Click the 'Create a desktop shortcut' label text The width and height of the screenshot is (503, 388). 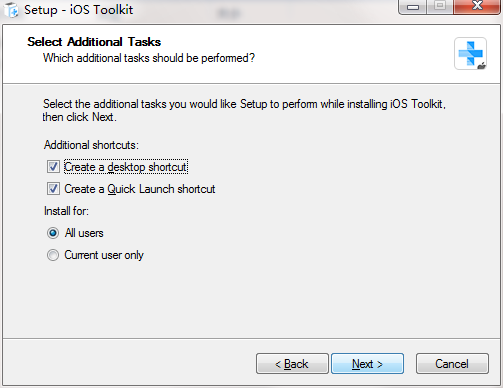coord(126,167)
